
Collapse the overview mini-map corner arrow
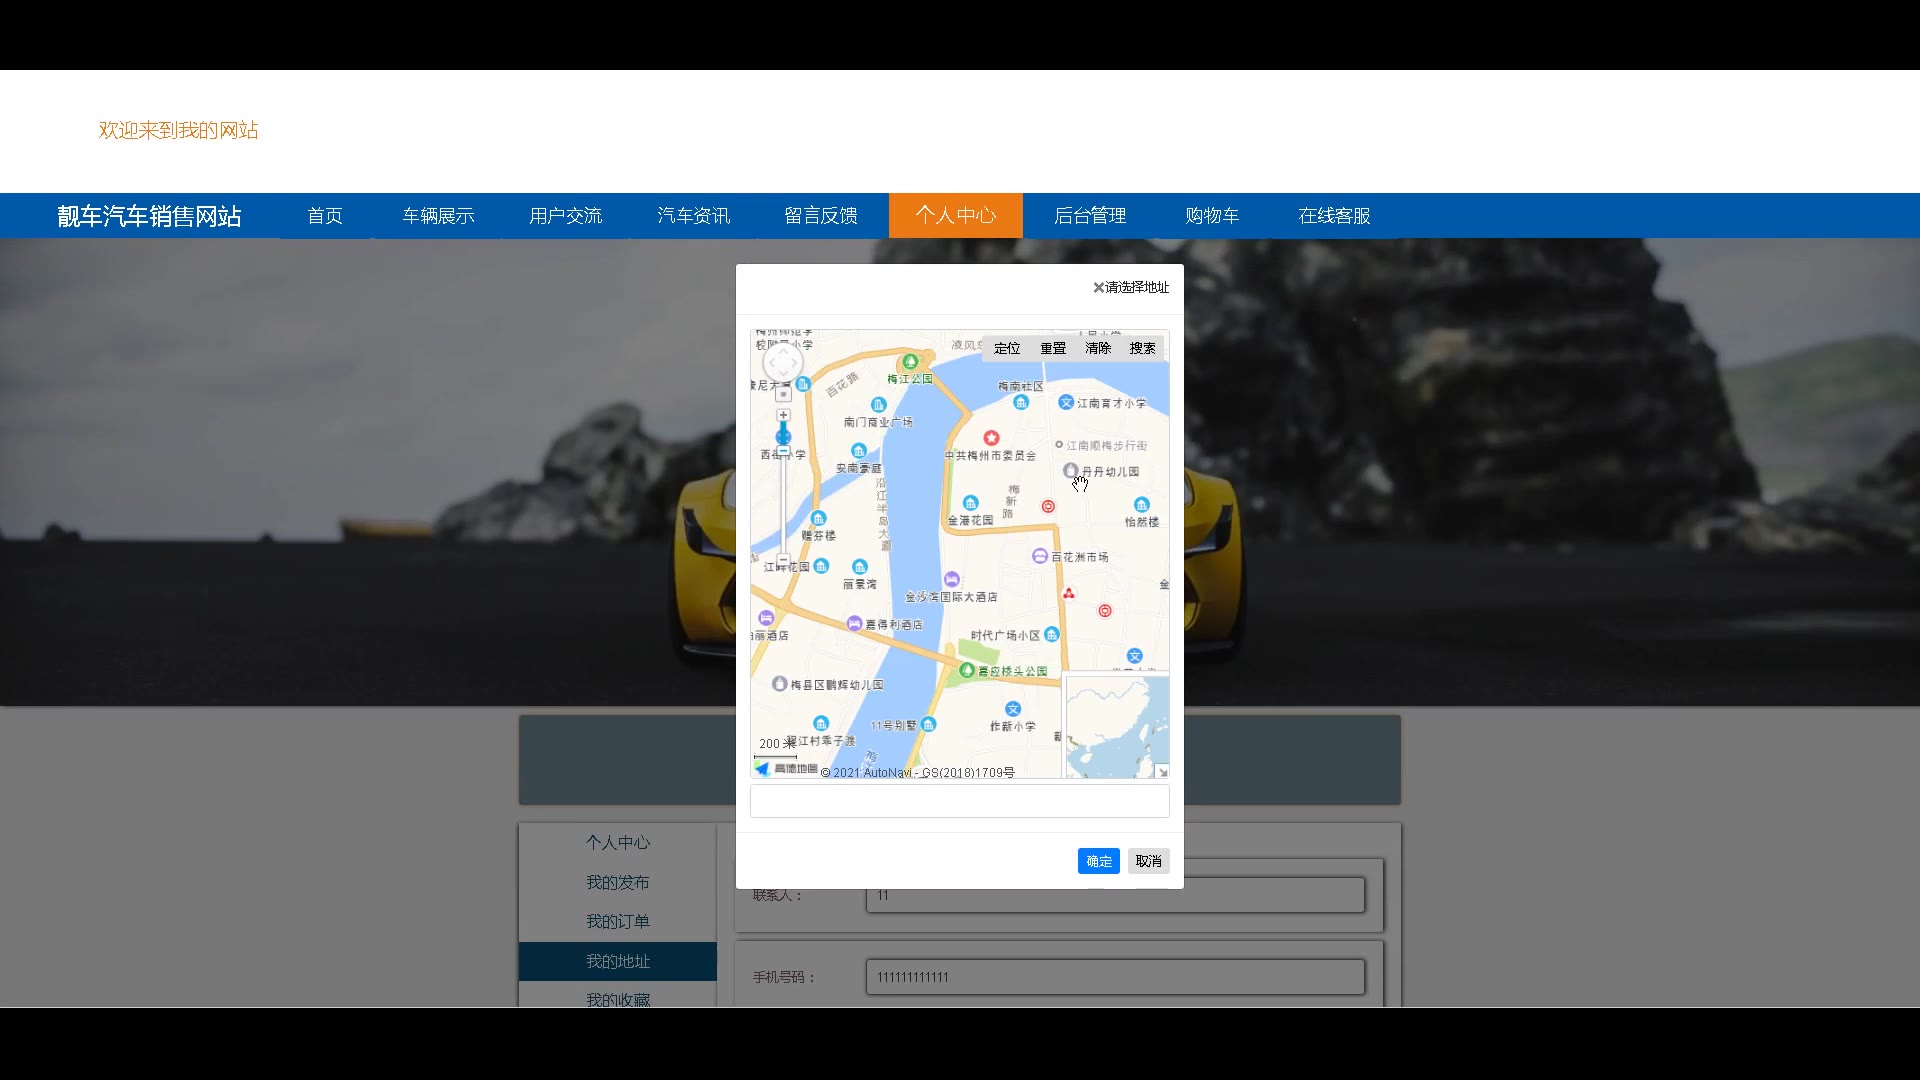(x=1162, y=772)
